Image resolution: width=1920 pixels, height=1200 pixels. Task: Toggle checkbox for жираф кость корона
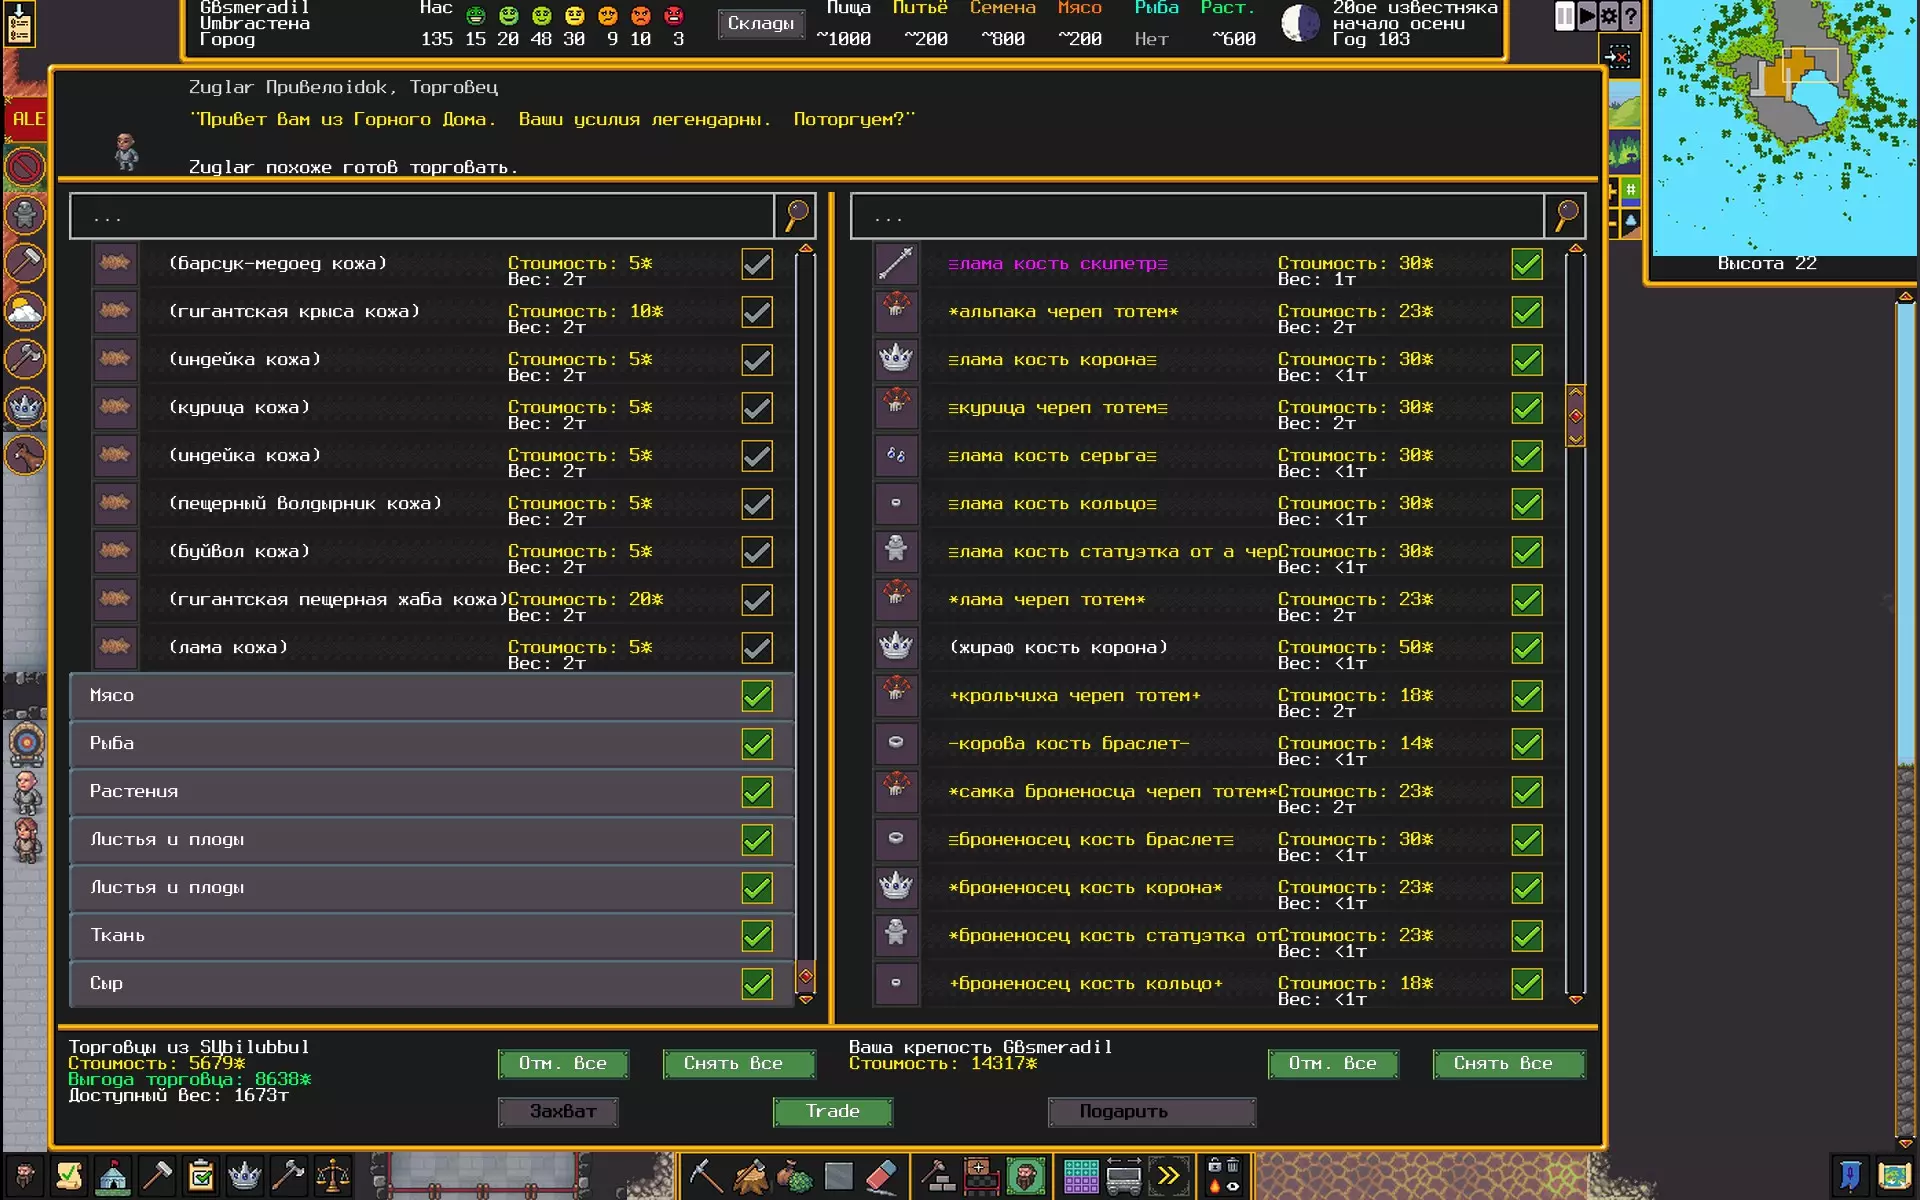tap(1526, 648)
